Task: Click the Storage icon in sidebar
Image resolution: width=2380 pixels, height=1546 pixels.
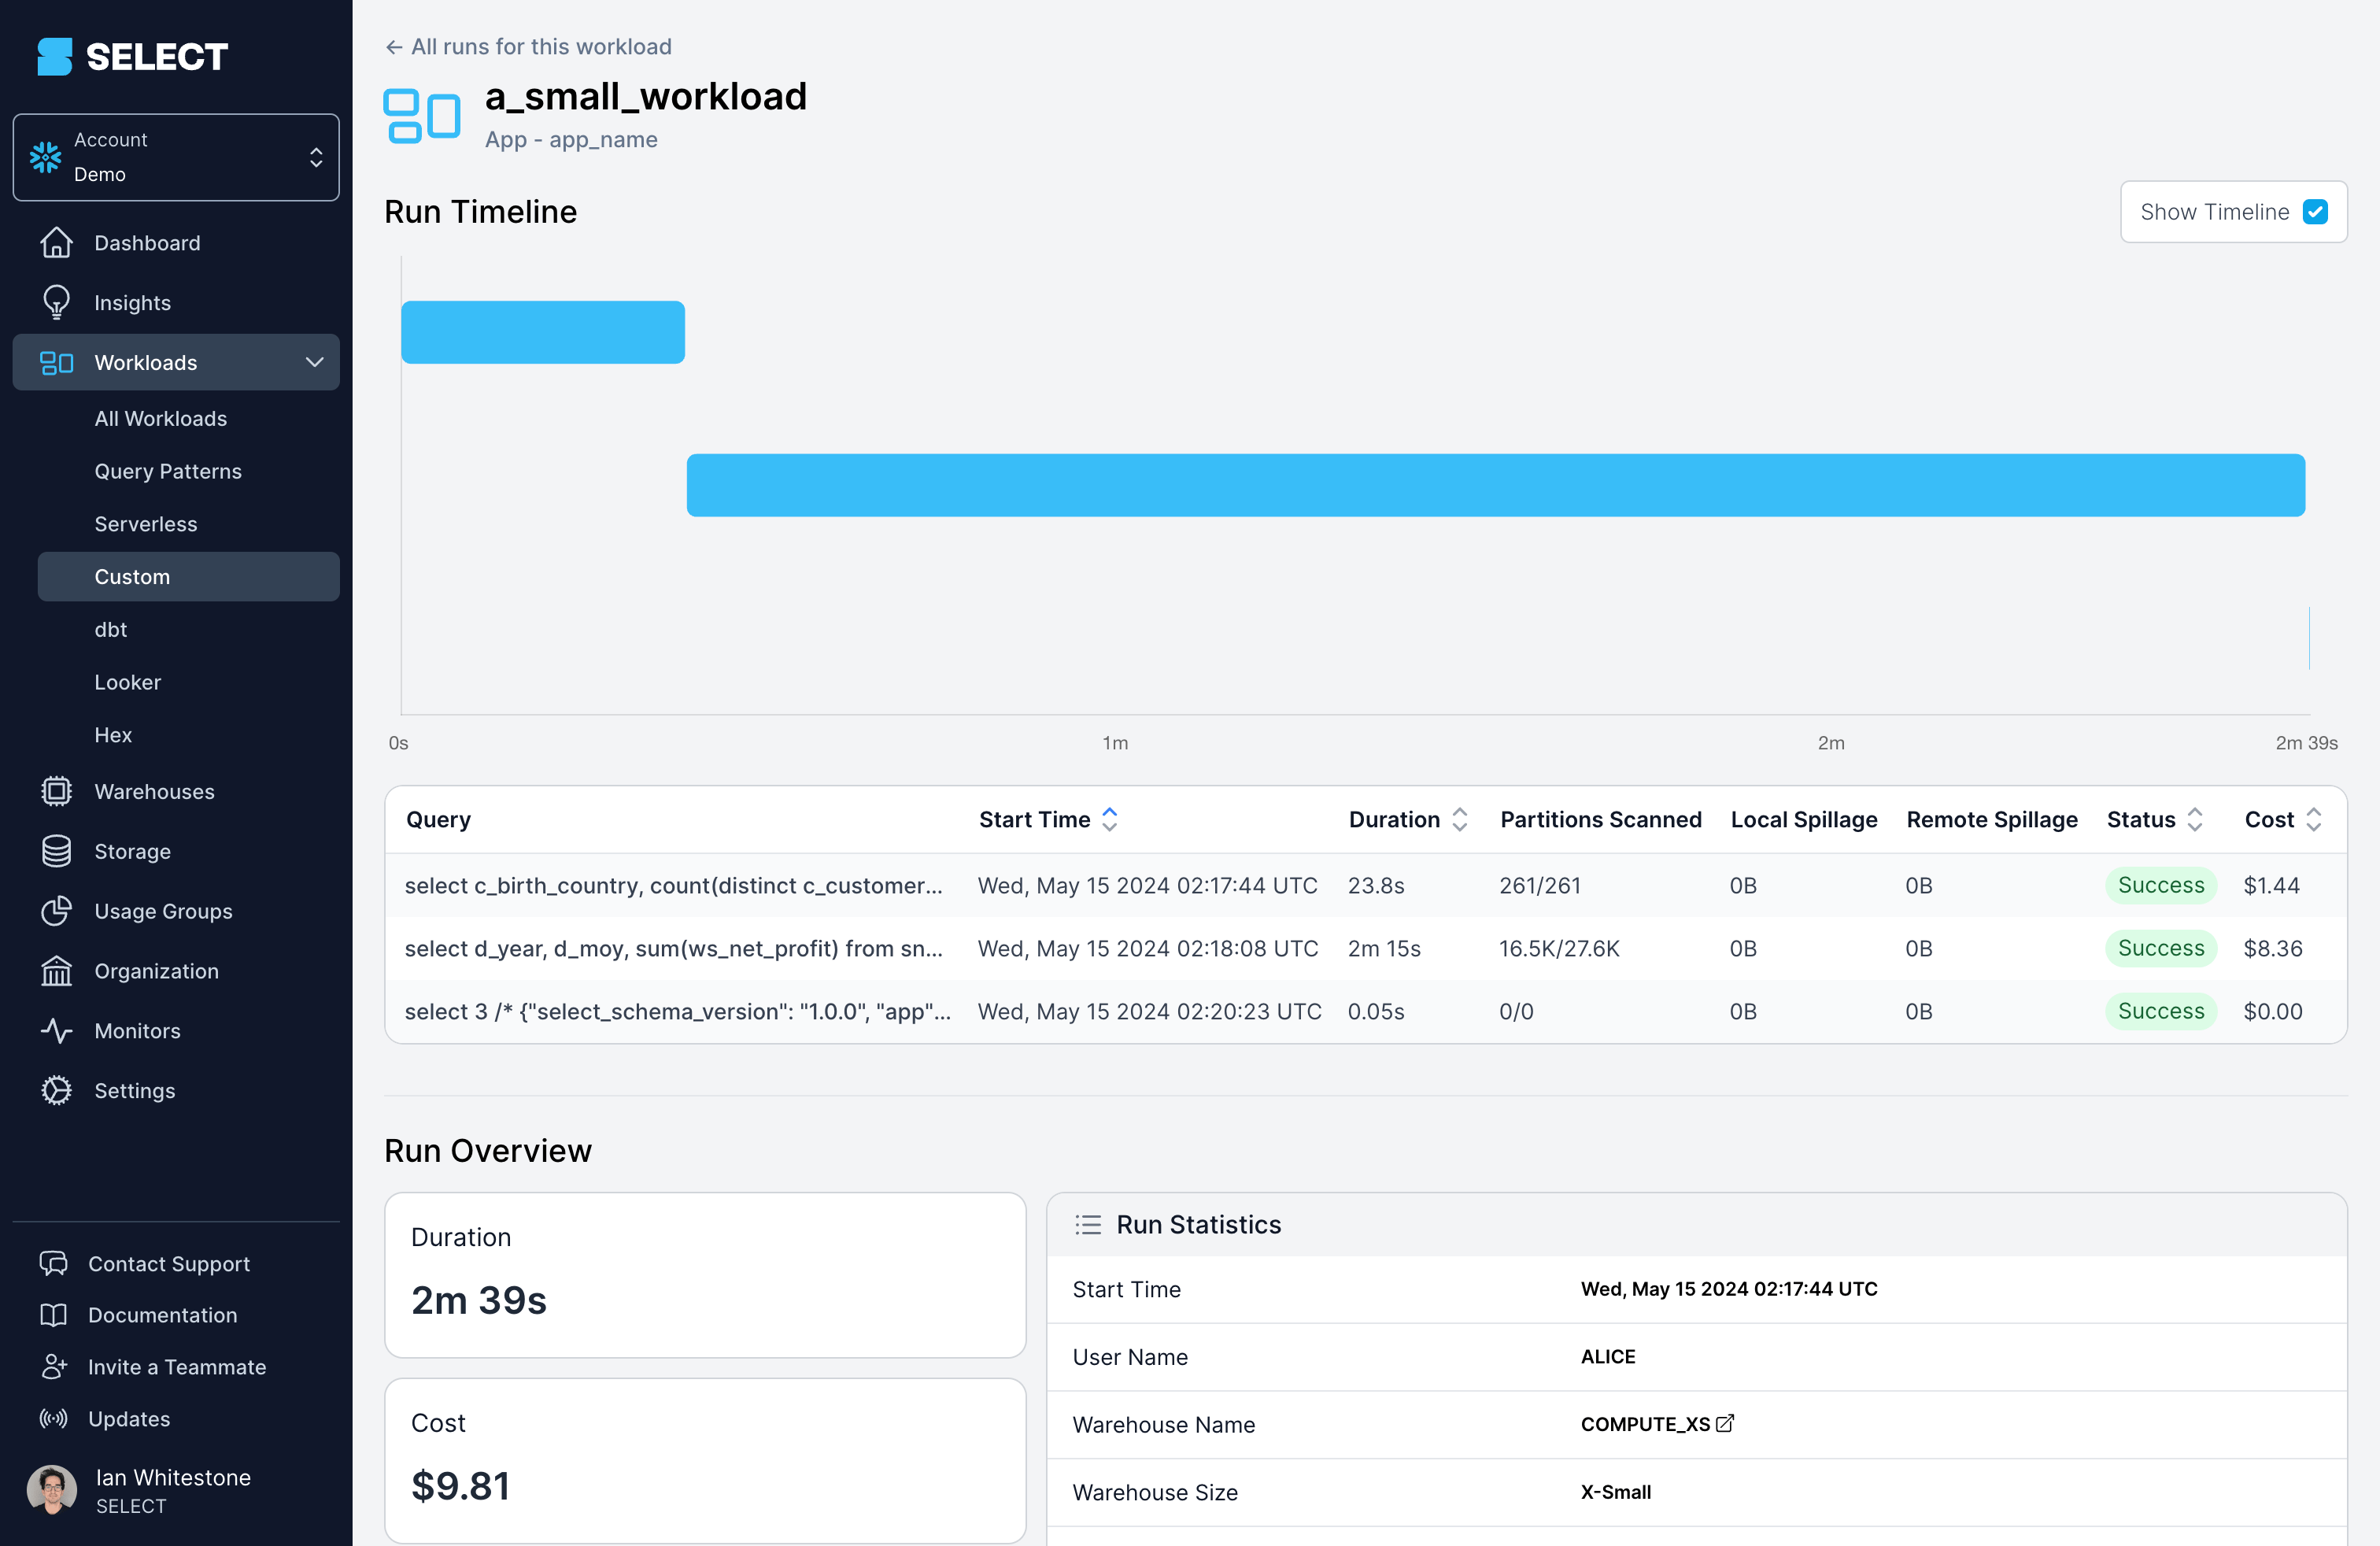Action: click(x=56, y=850)
